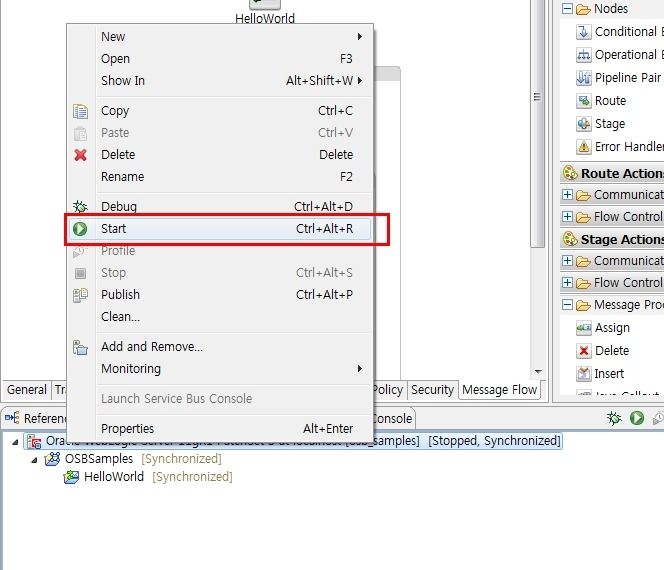This screenshot has width=664, height=570.
Task: Expand Communication folder under Stage Actions
Action: click(567, 261)
